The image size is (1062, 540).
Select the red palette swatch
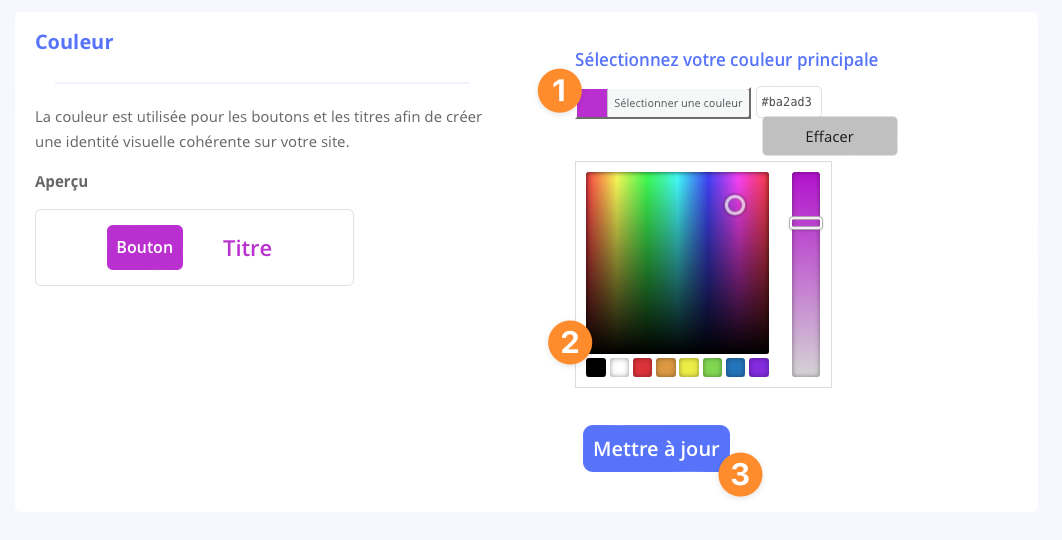point(642,368)
